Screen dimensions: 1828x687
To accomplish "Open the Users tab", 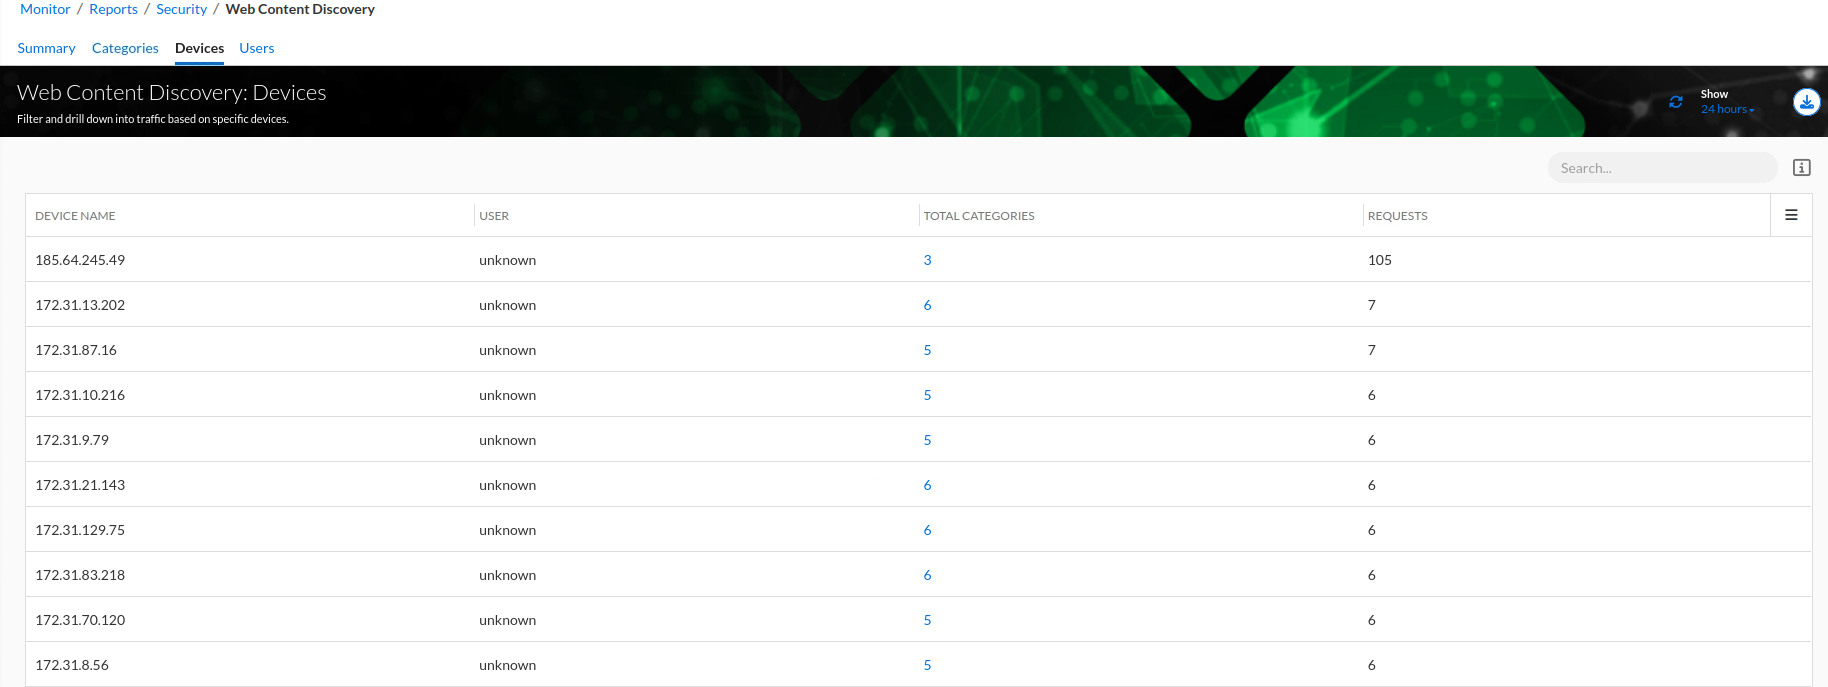I will click(x=257, y=48).
